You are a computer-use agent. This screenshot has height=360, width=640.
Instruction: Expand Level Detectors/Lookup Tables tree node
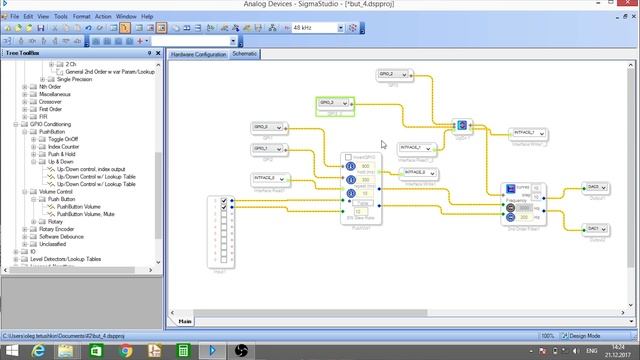tap(16, 259)
